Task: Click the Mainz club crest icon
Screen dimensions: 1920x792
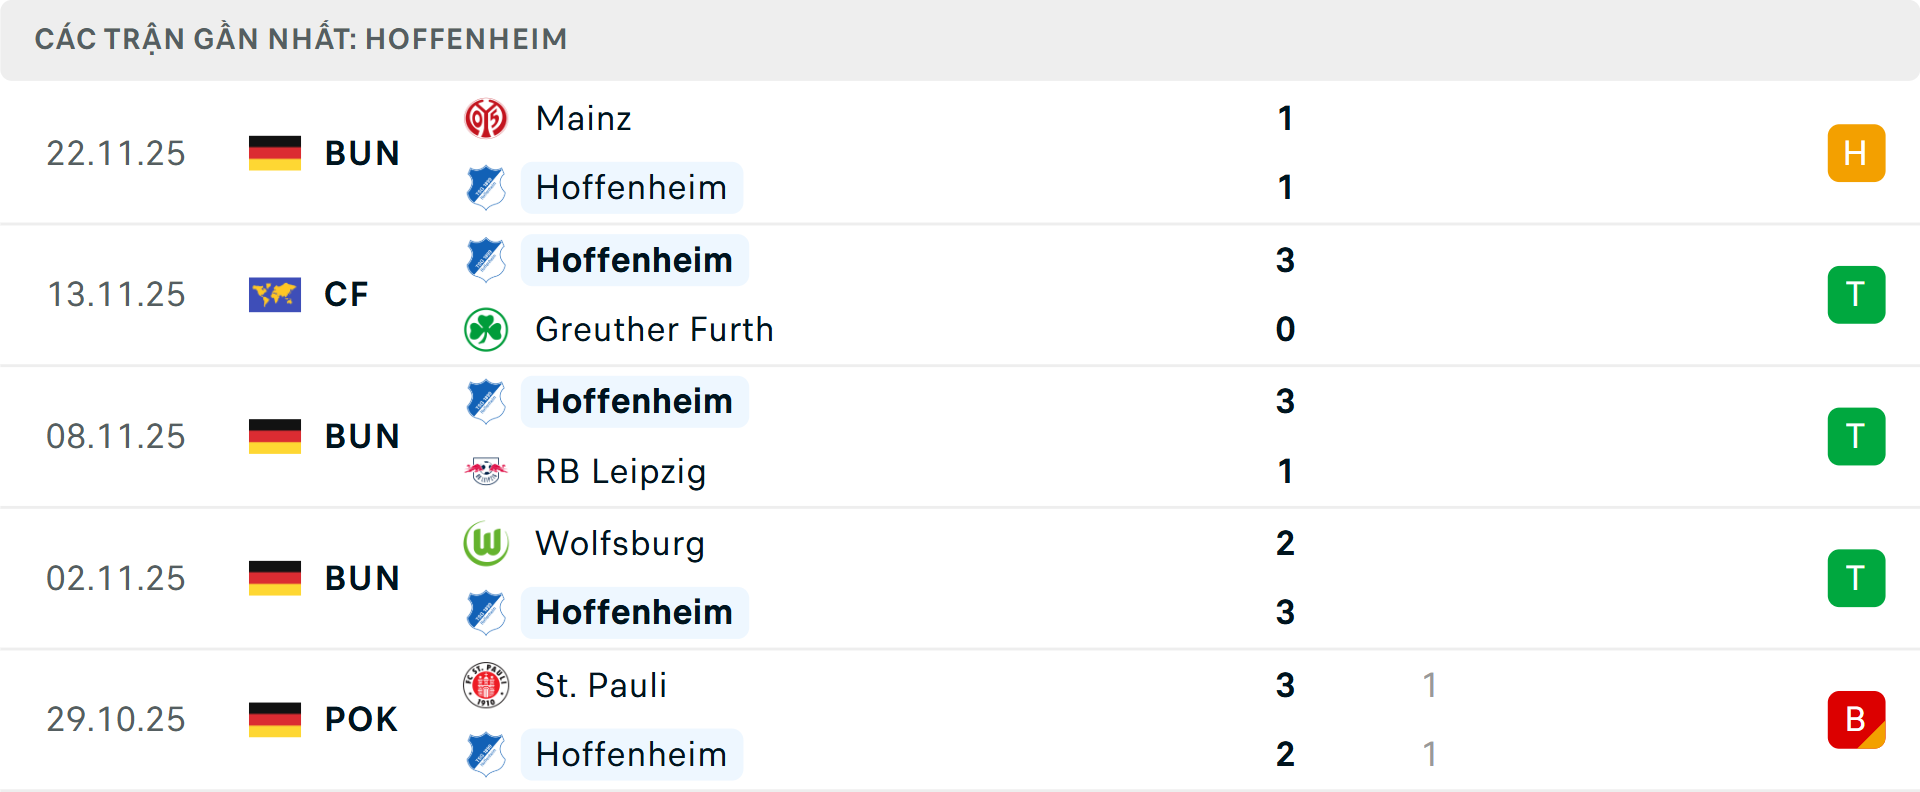Action: tap(487, 117)
